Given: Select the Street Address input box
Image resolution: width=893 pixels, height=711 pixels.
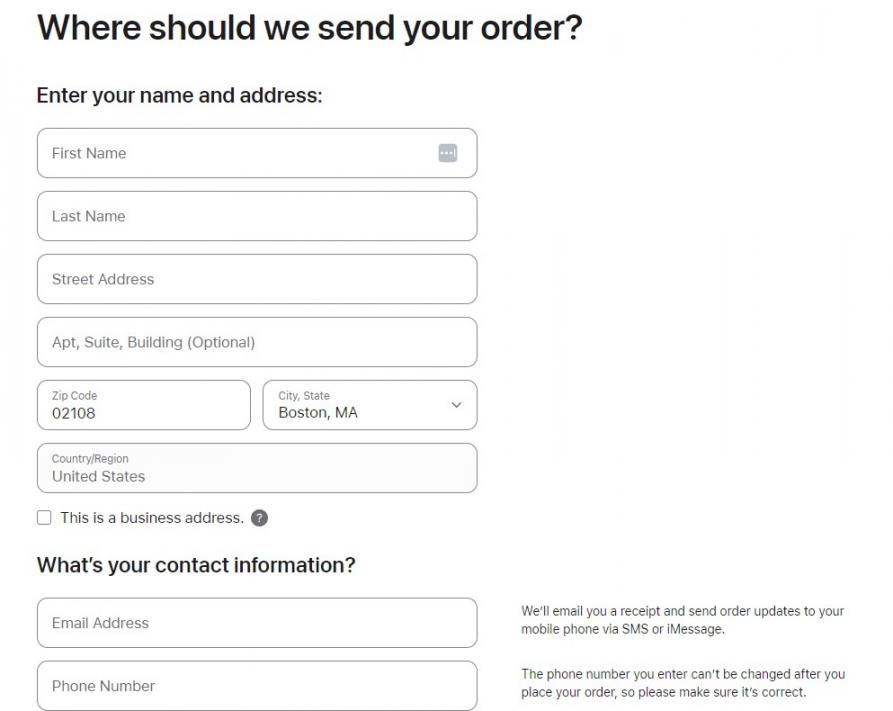Looking at the screenshot, I should (257, 279).
